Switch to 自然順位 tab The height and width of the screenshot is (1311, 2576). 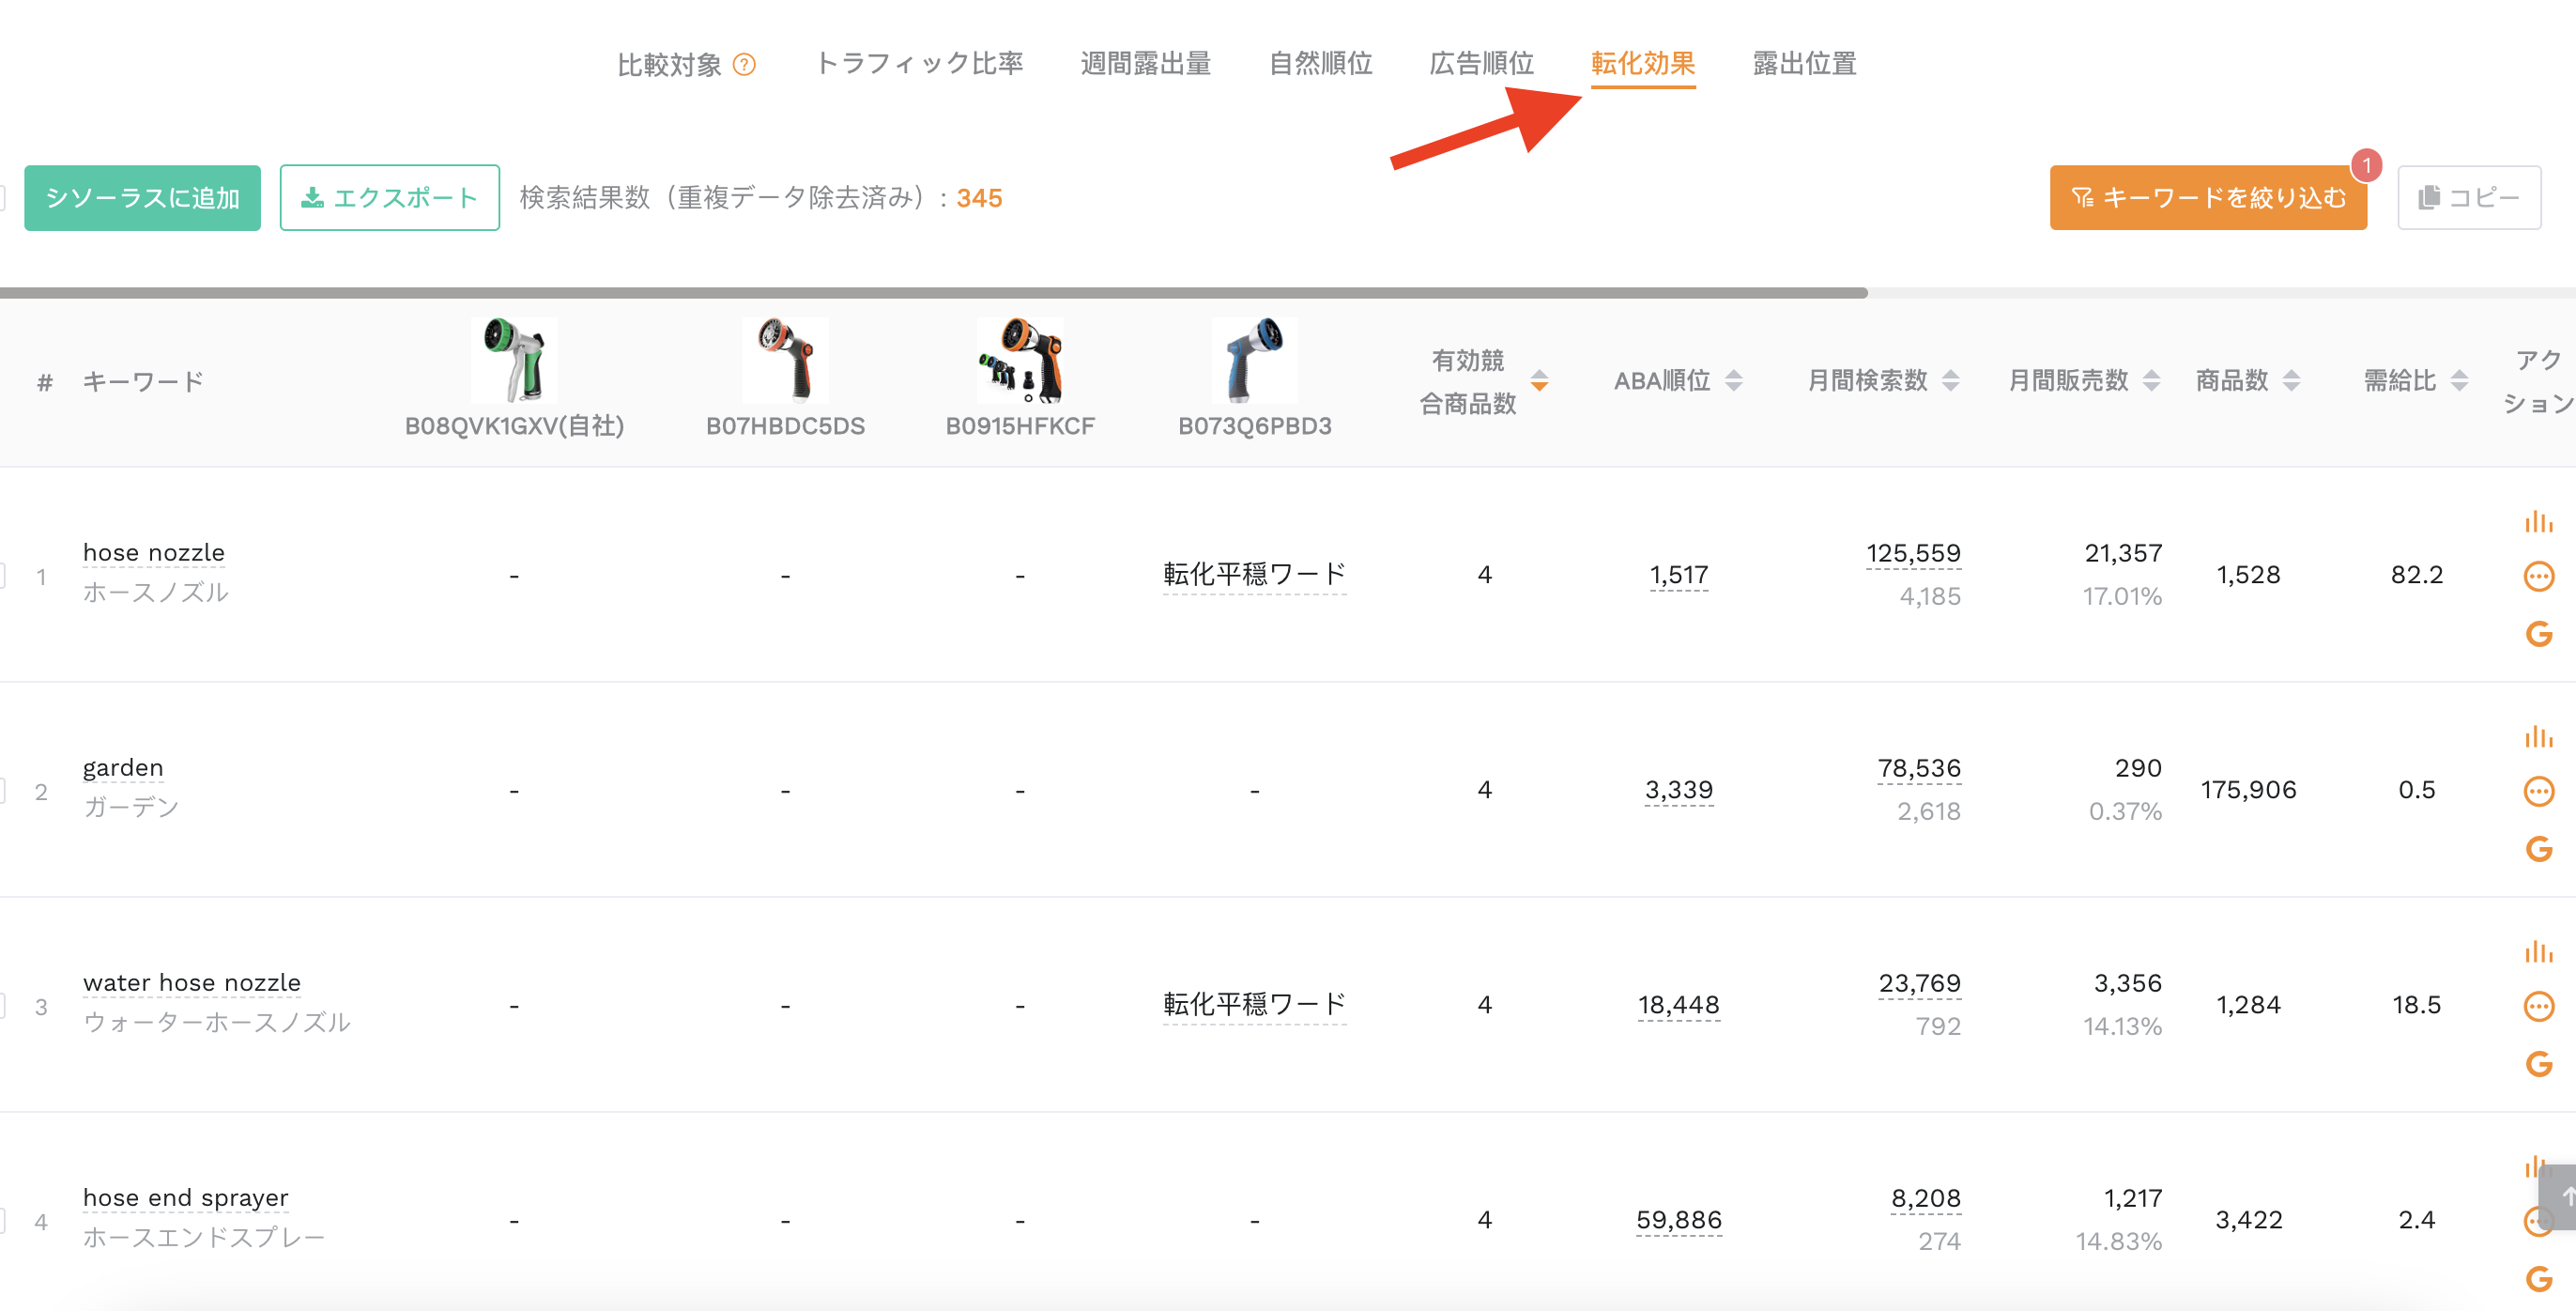(x=1320, y=64)
